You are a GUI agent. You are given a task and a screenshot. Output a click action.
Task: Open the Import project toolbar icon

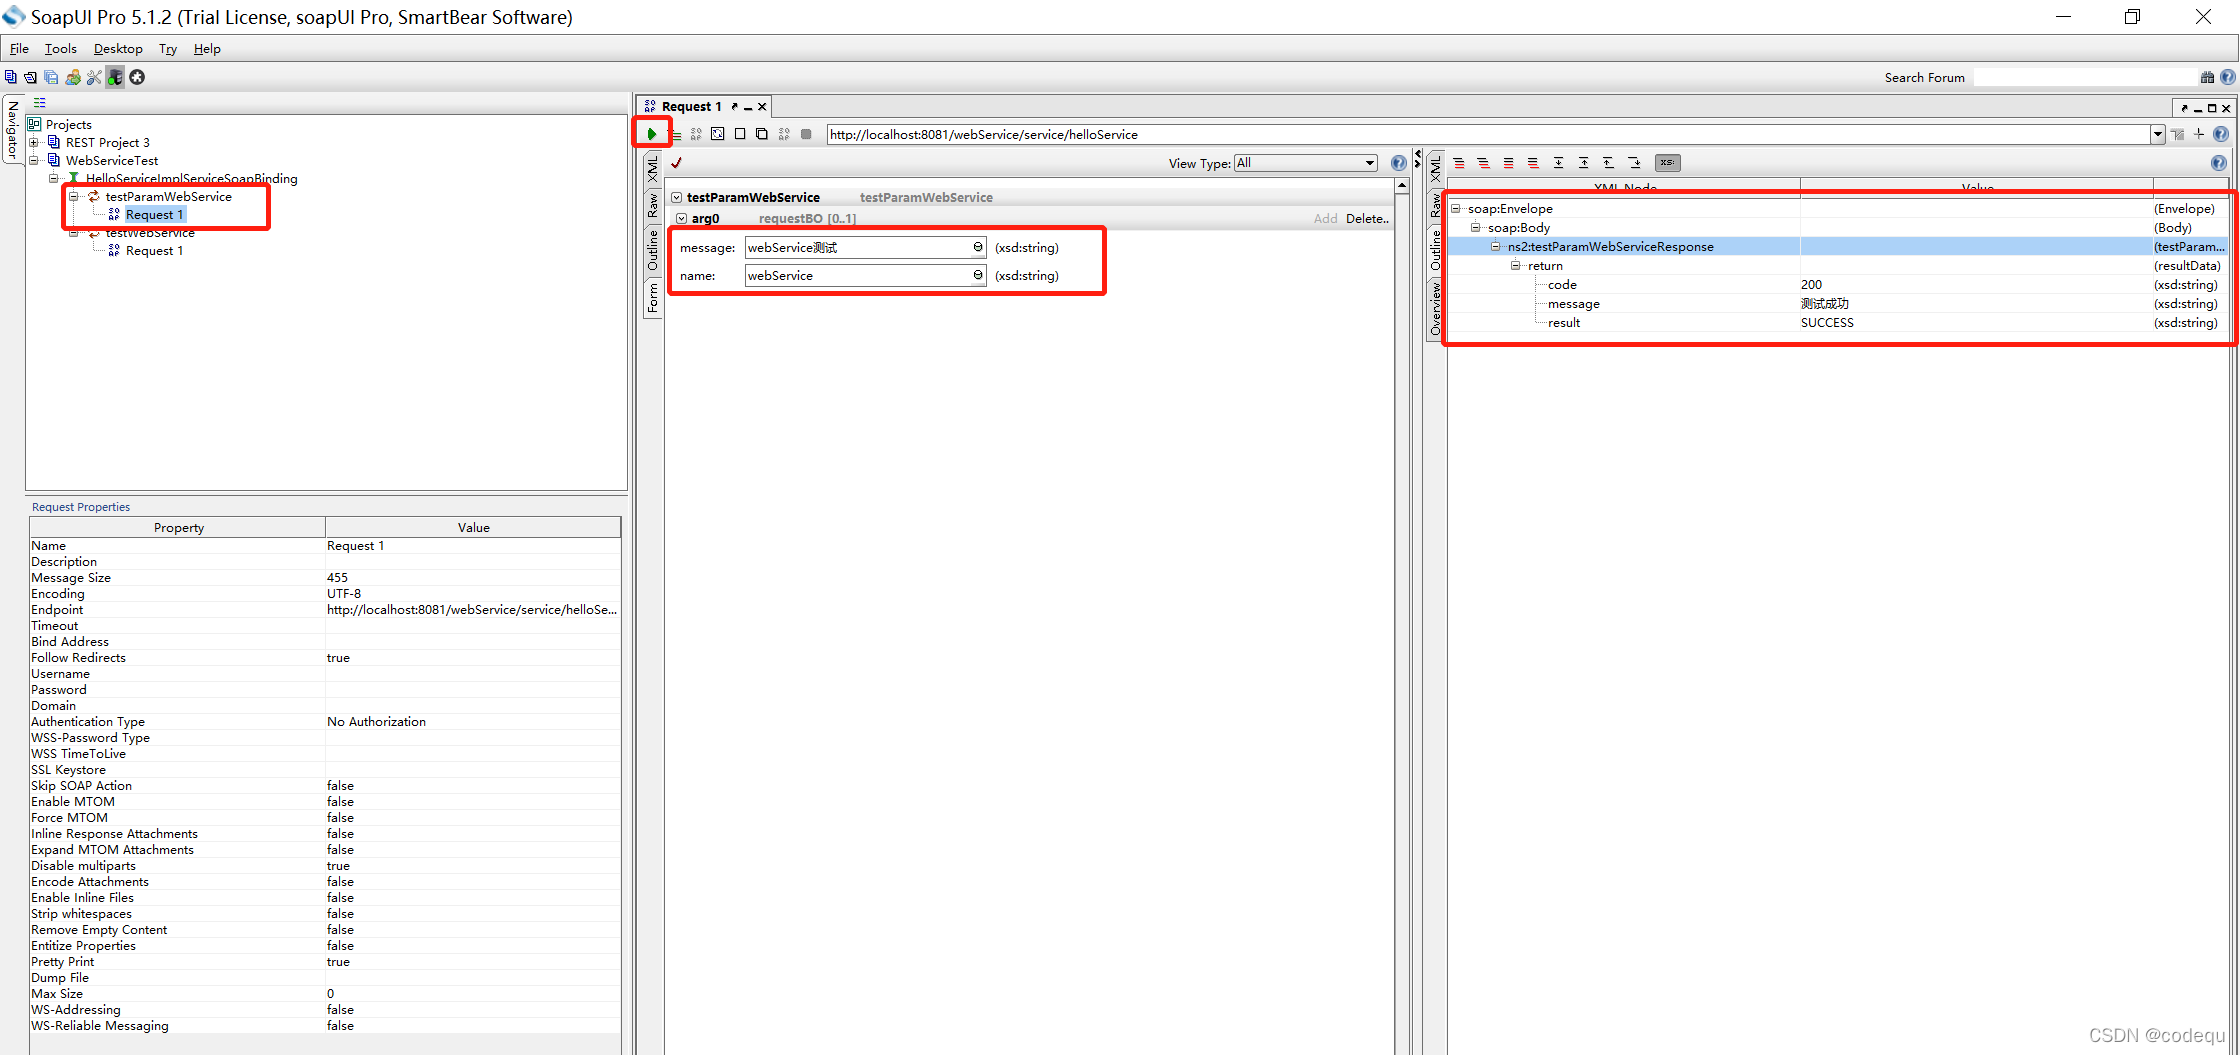pos(31,77)
